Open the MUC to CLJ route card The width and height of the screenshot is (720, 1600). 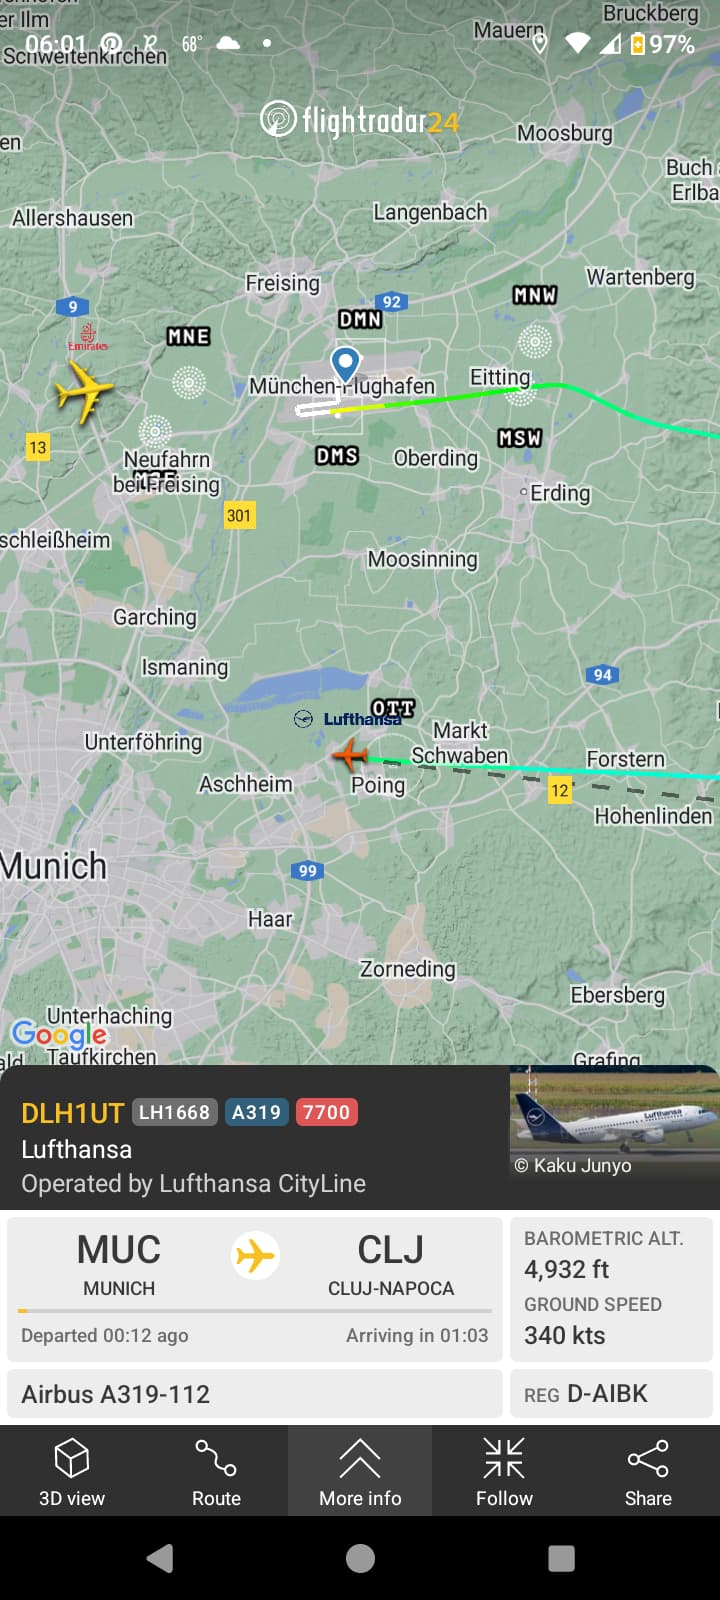coord(255,1288)
